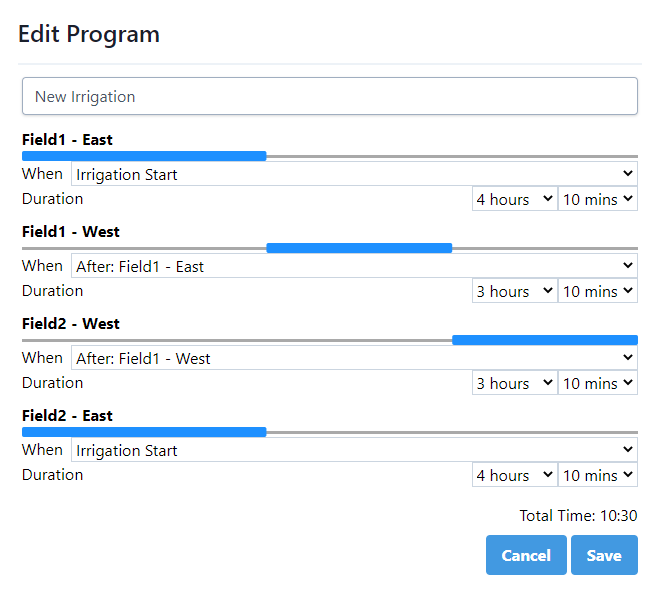Open minutes dropdown for Field1 - West duration

[x=597, y=291]
